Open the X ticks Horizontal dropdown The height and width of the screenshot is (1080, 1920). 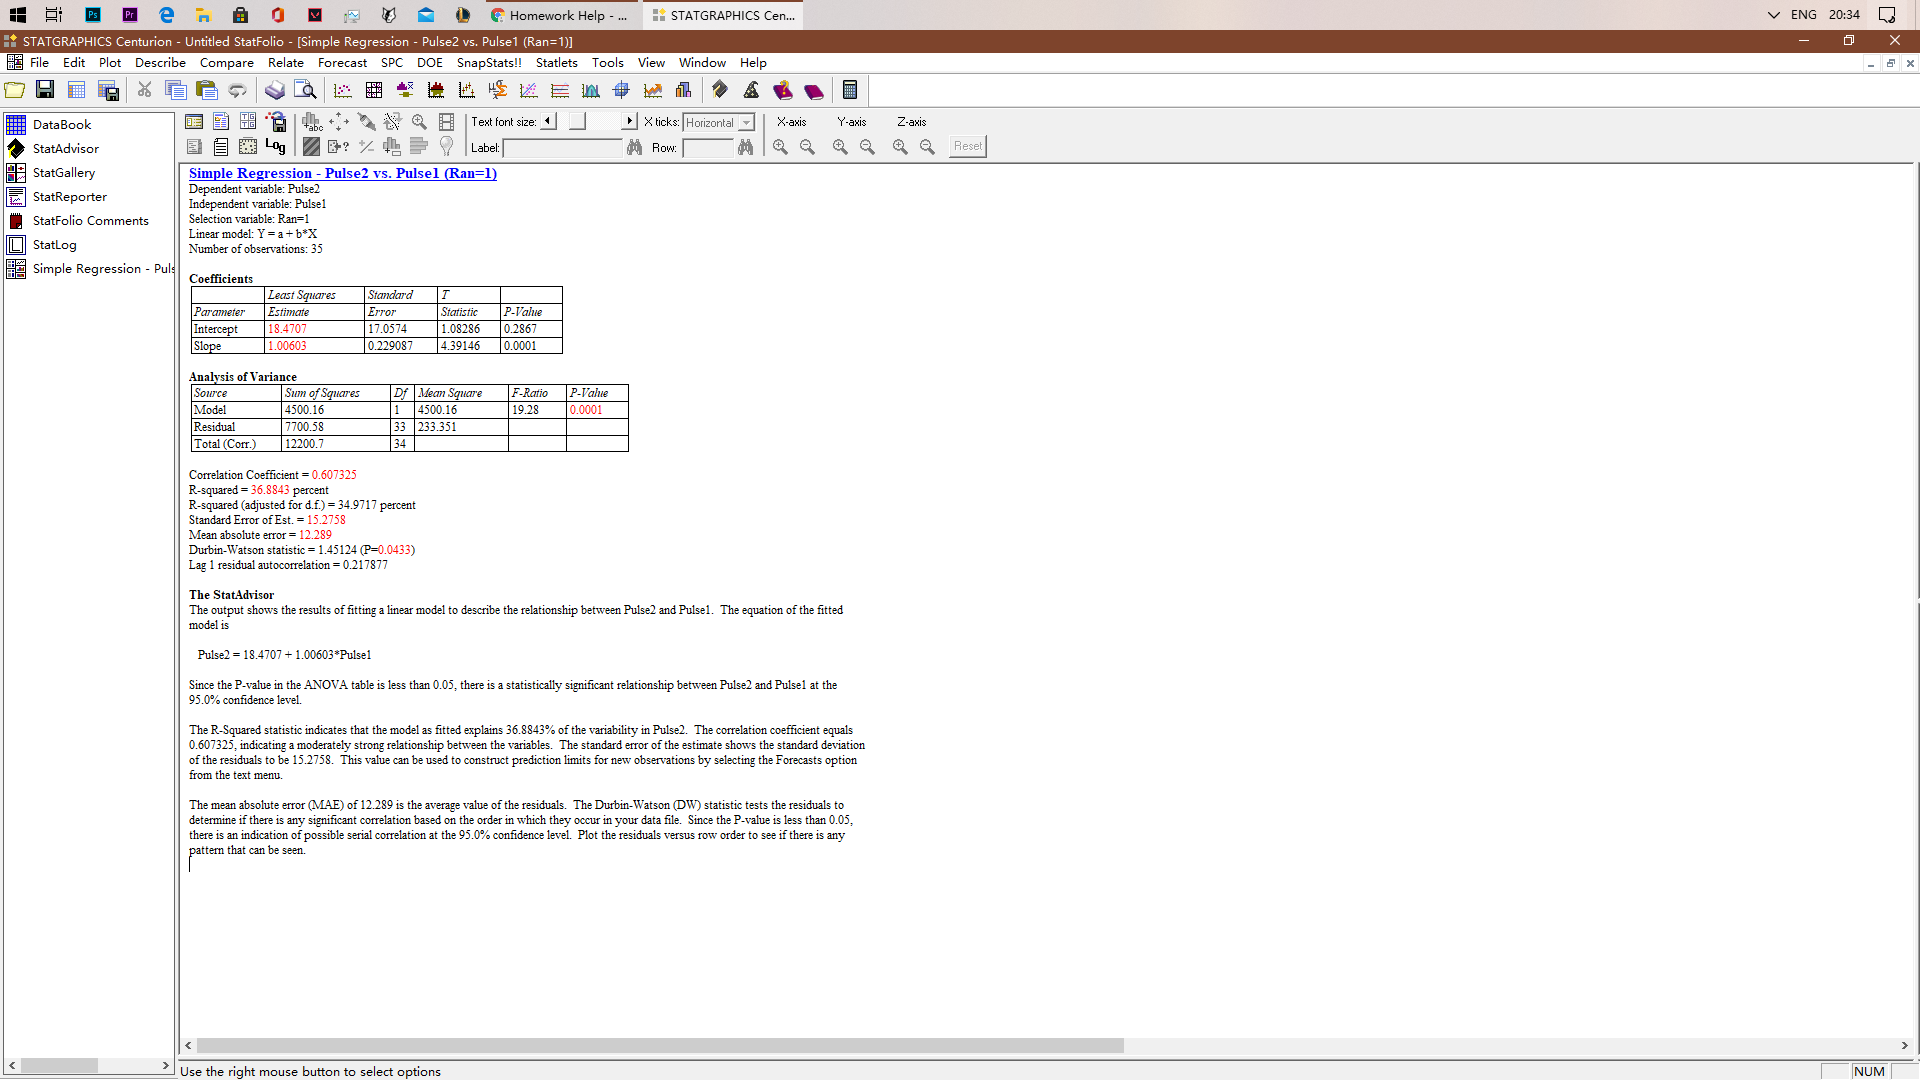click(x=744, y=122)
